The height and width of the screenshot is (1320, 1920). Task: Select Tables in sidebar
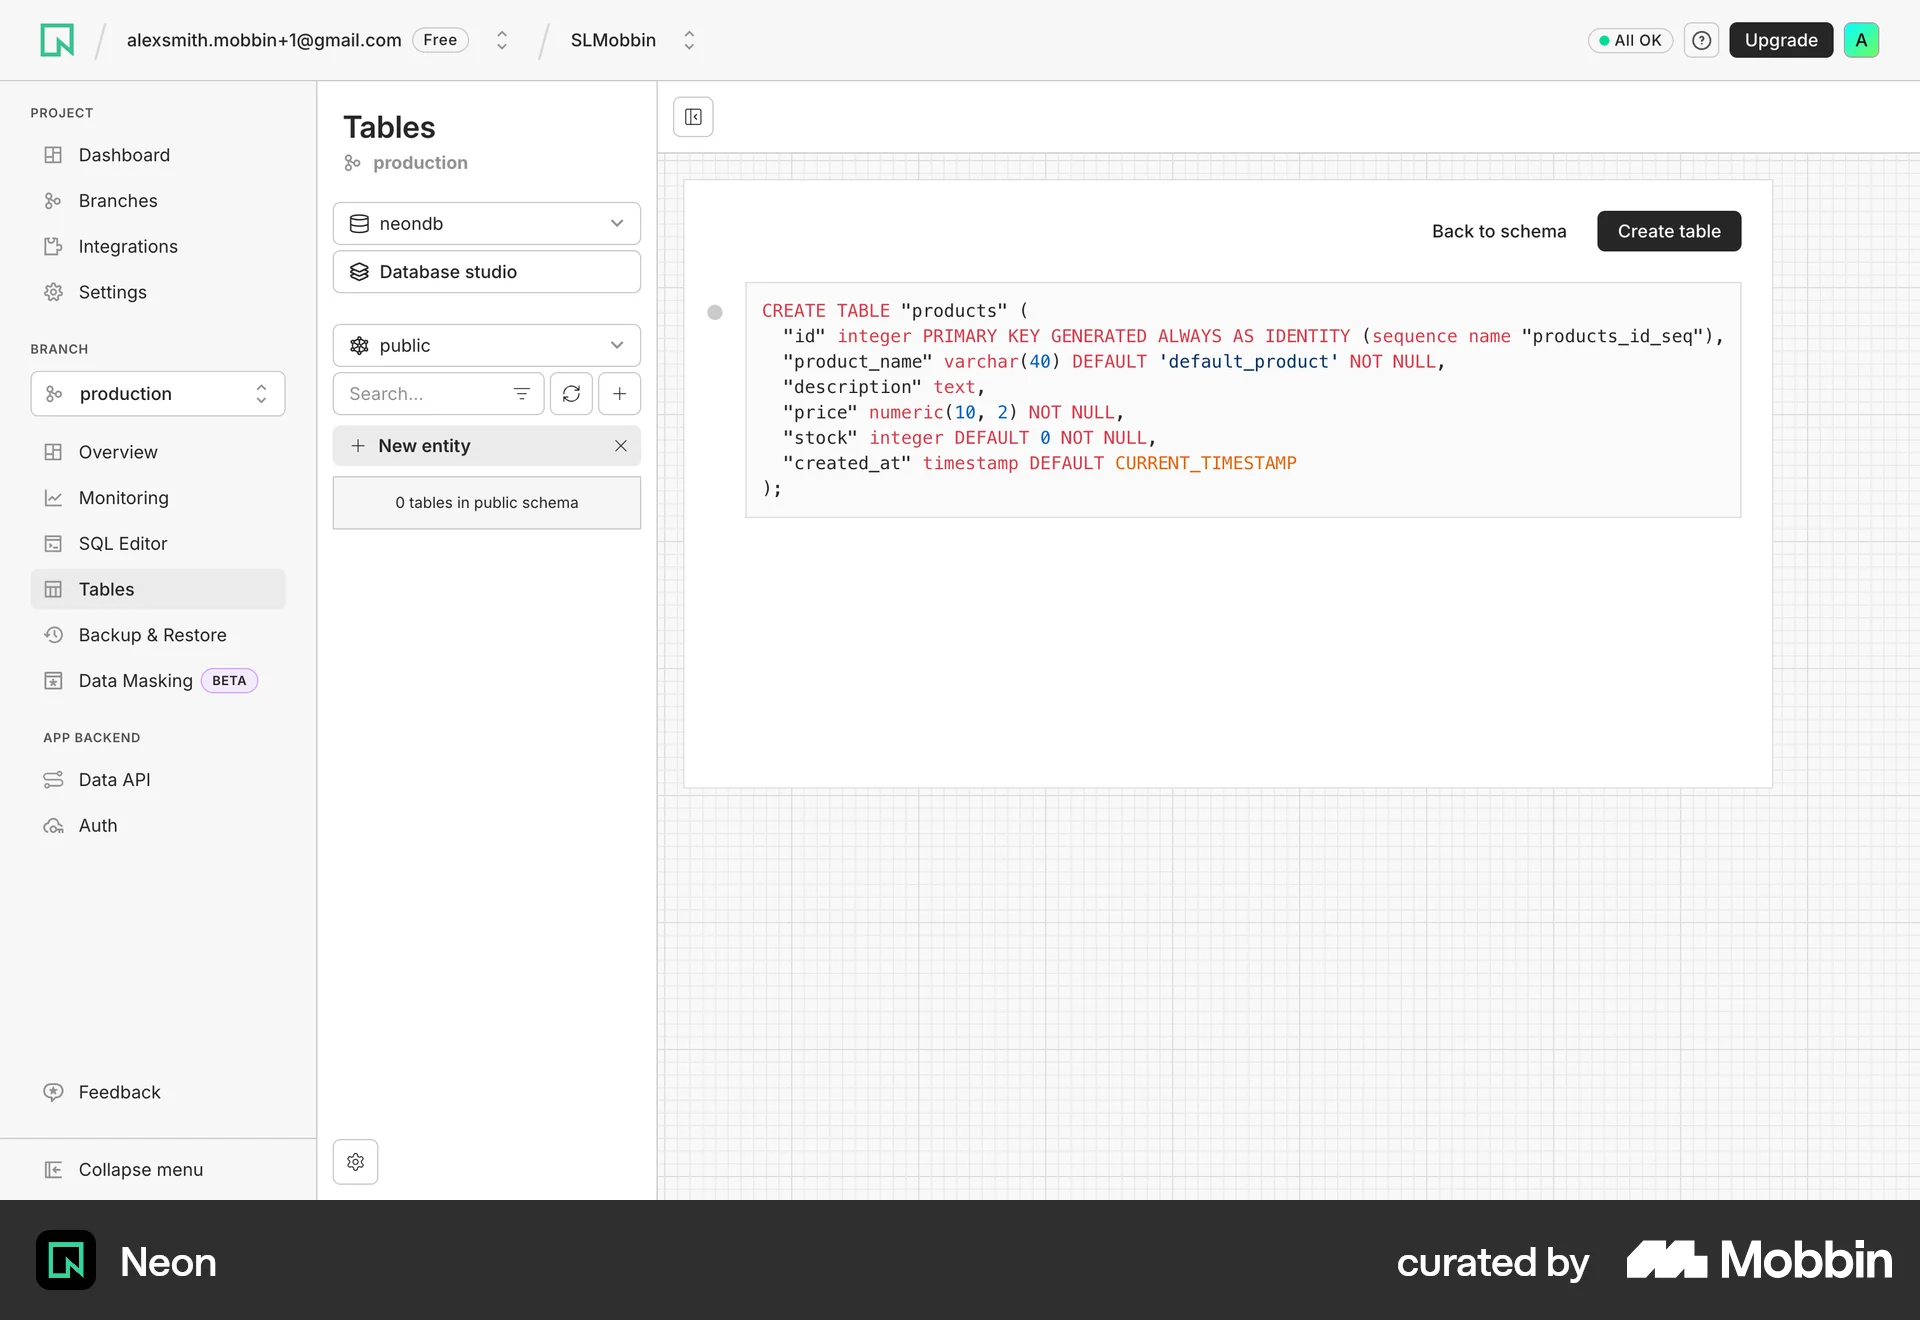tap(158, 590)
